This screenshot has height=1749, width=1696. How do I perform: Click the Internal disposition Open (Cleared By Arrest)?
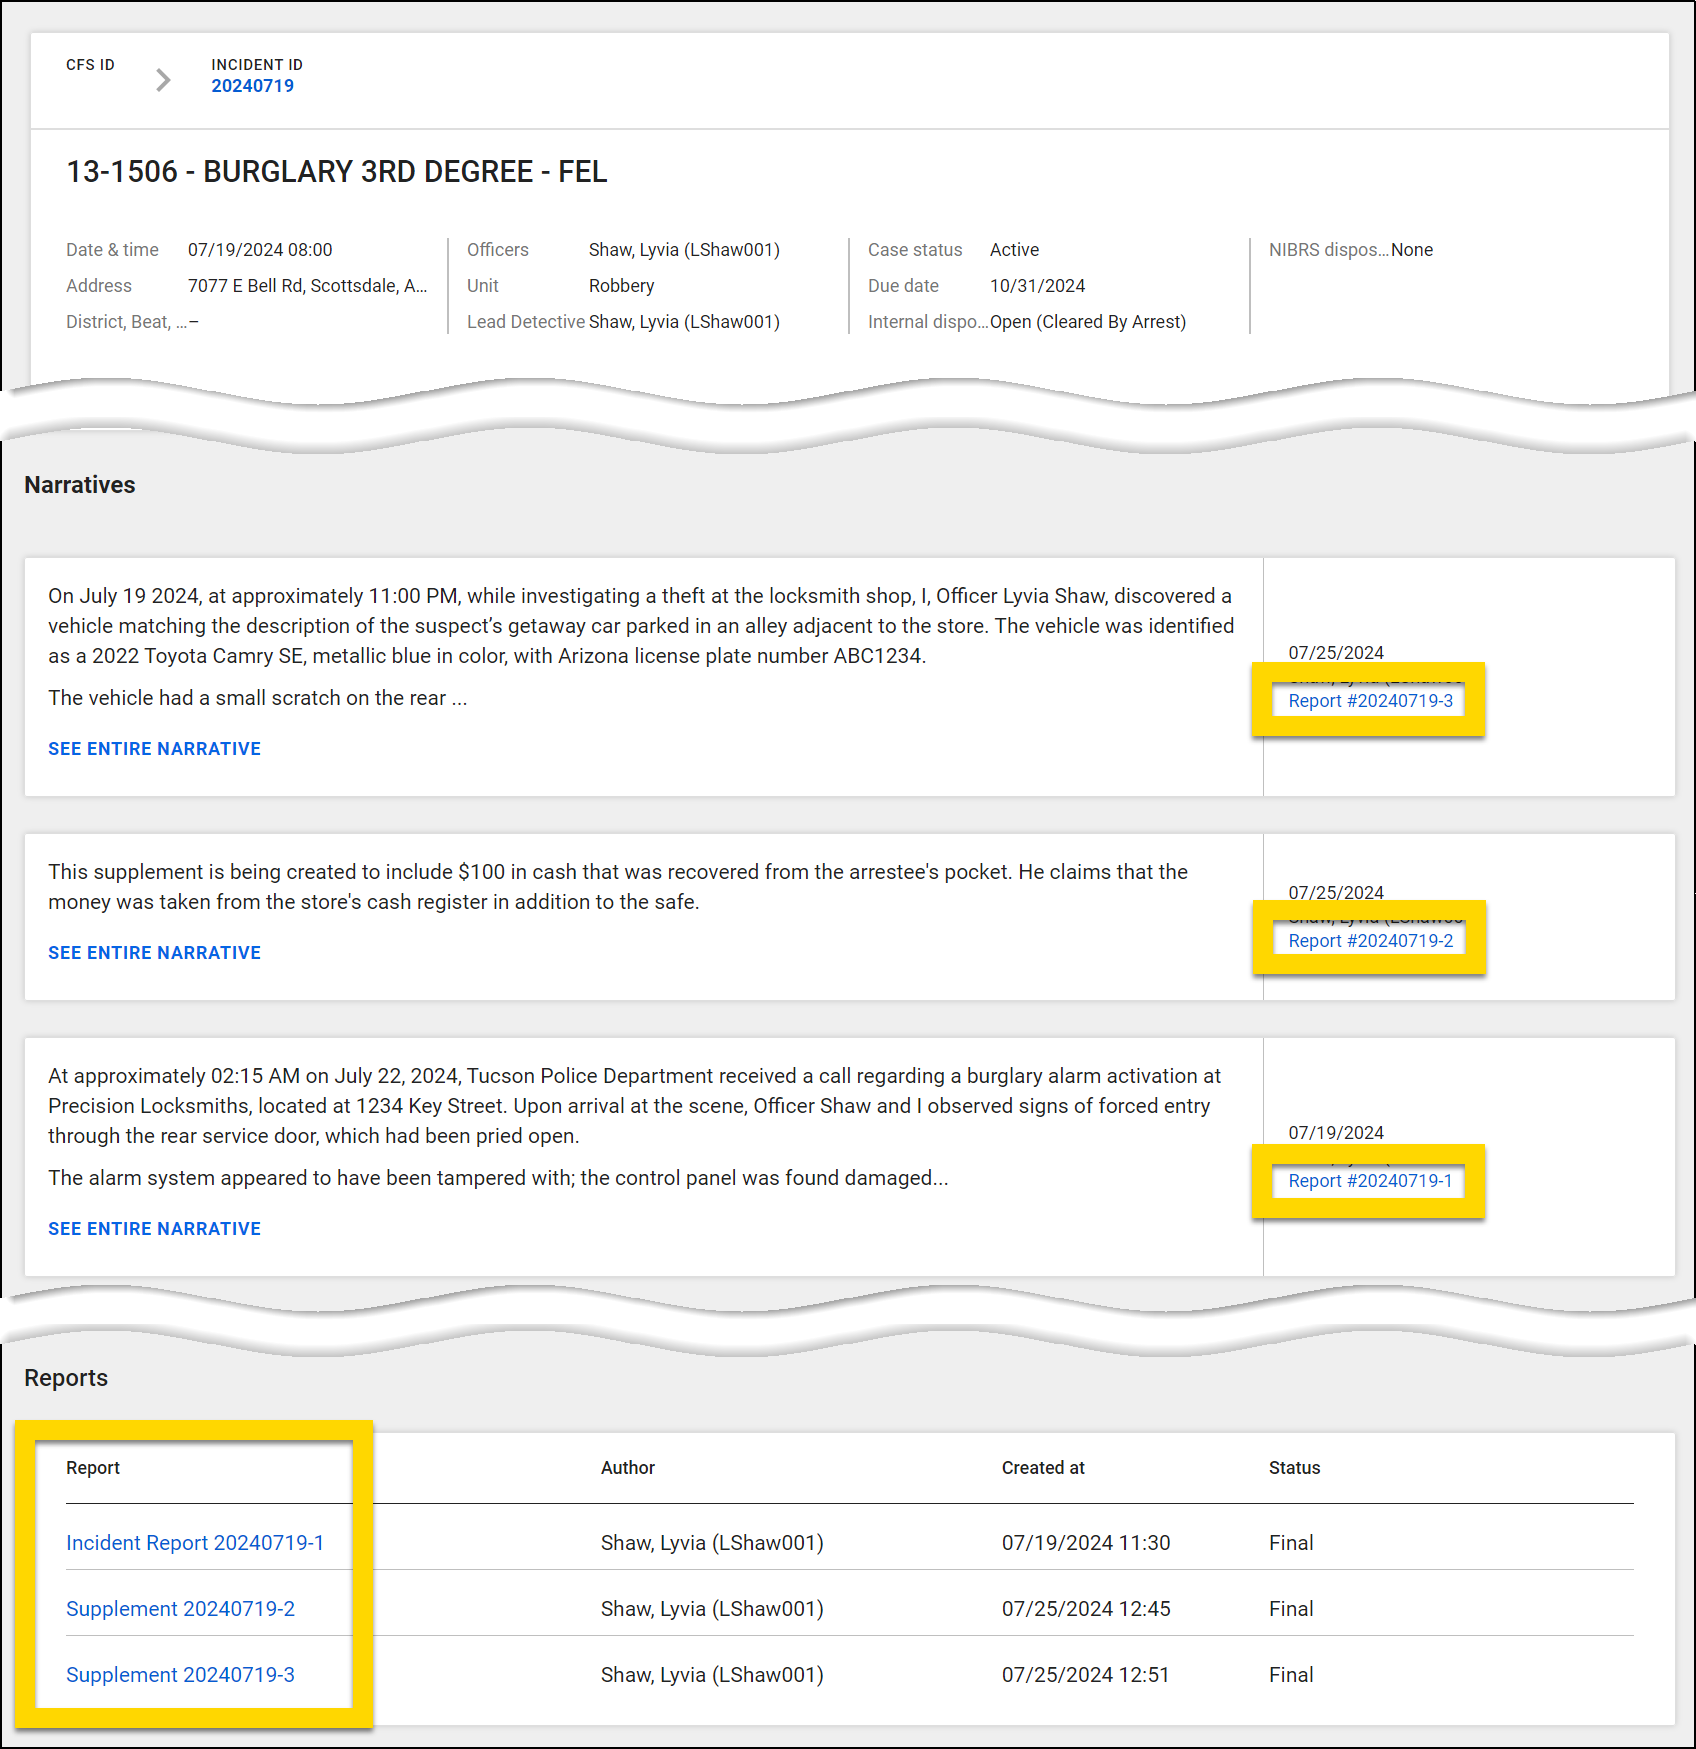tap(1088, 321)
